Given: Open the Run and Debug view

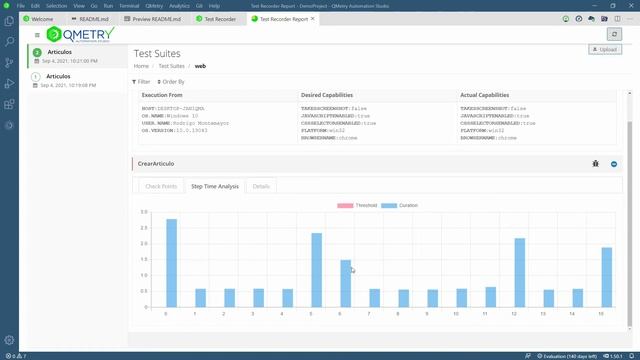Looking at the screenshot, I should 9,83.
